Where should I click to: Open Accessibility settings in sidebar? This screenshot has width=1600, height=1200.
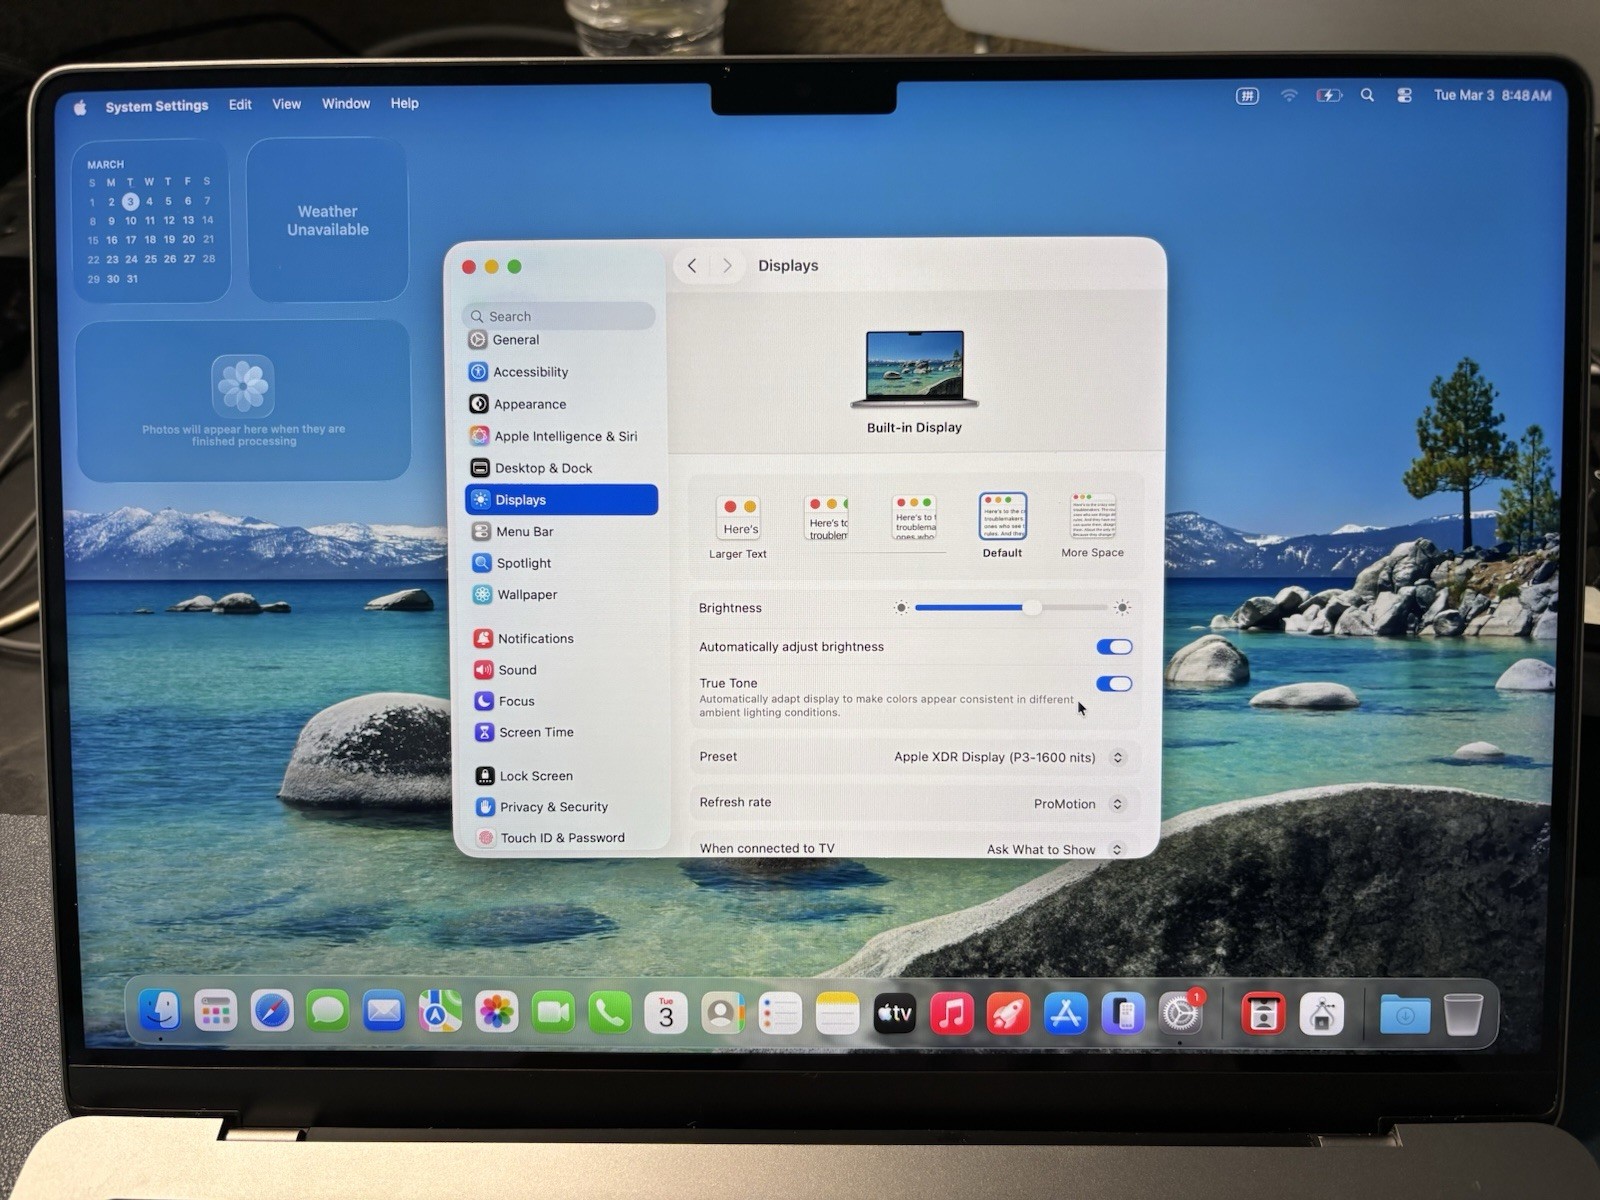[560, 372]
